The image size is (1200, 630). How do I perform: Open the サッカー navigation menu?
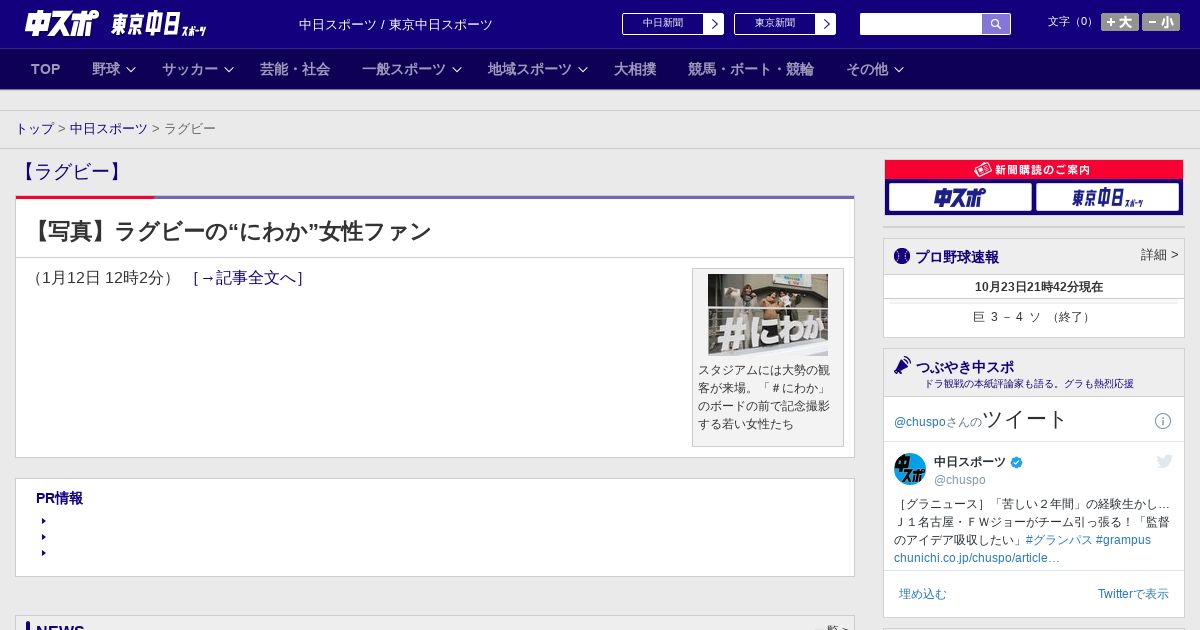pos(190,69)
